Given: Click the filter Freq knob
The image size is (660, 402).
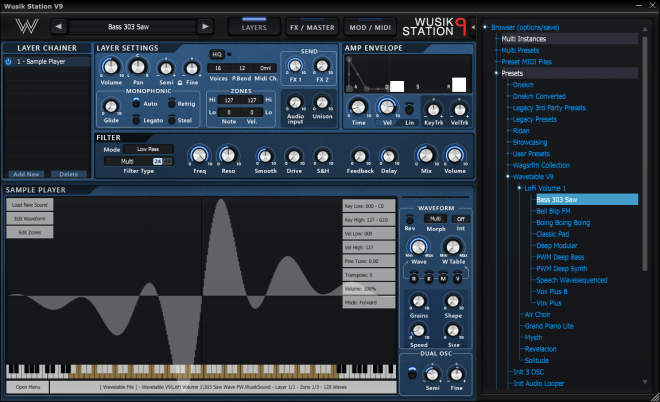Looking at the screenshot, I should pos(200,155).
